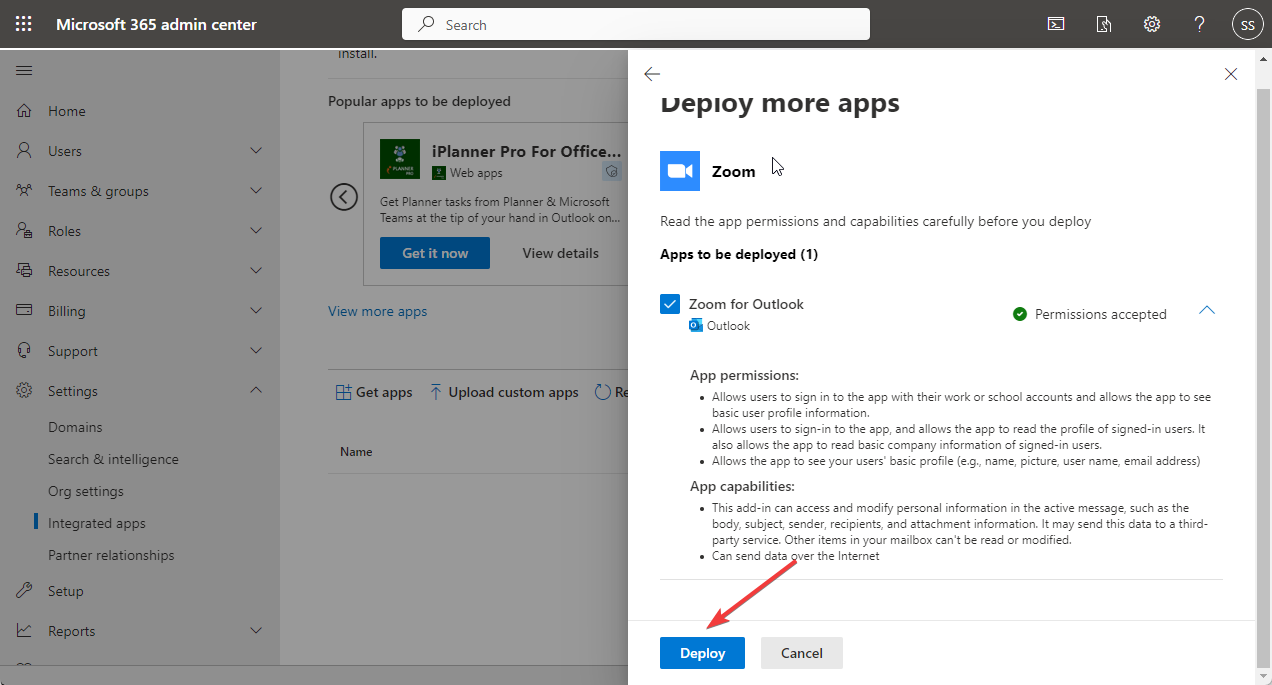Open Search & intelligence settings
The image size is (1272, 685).
click(113, 459)
